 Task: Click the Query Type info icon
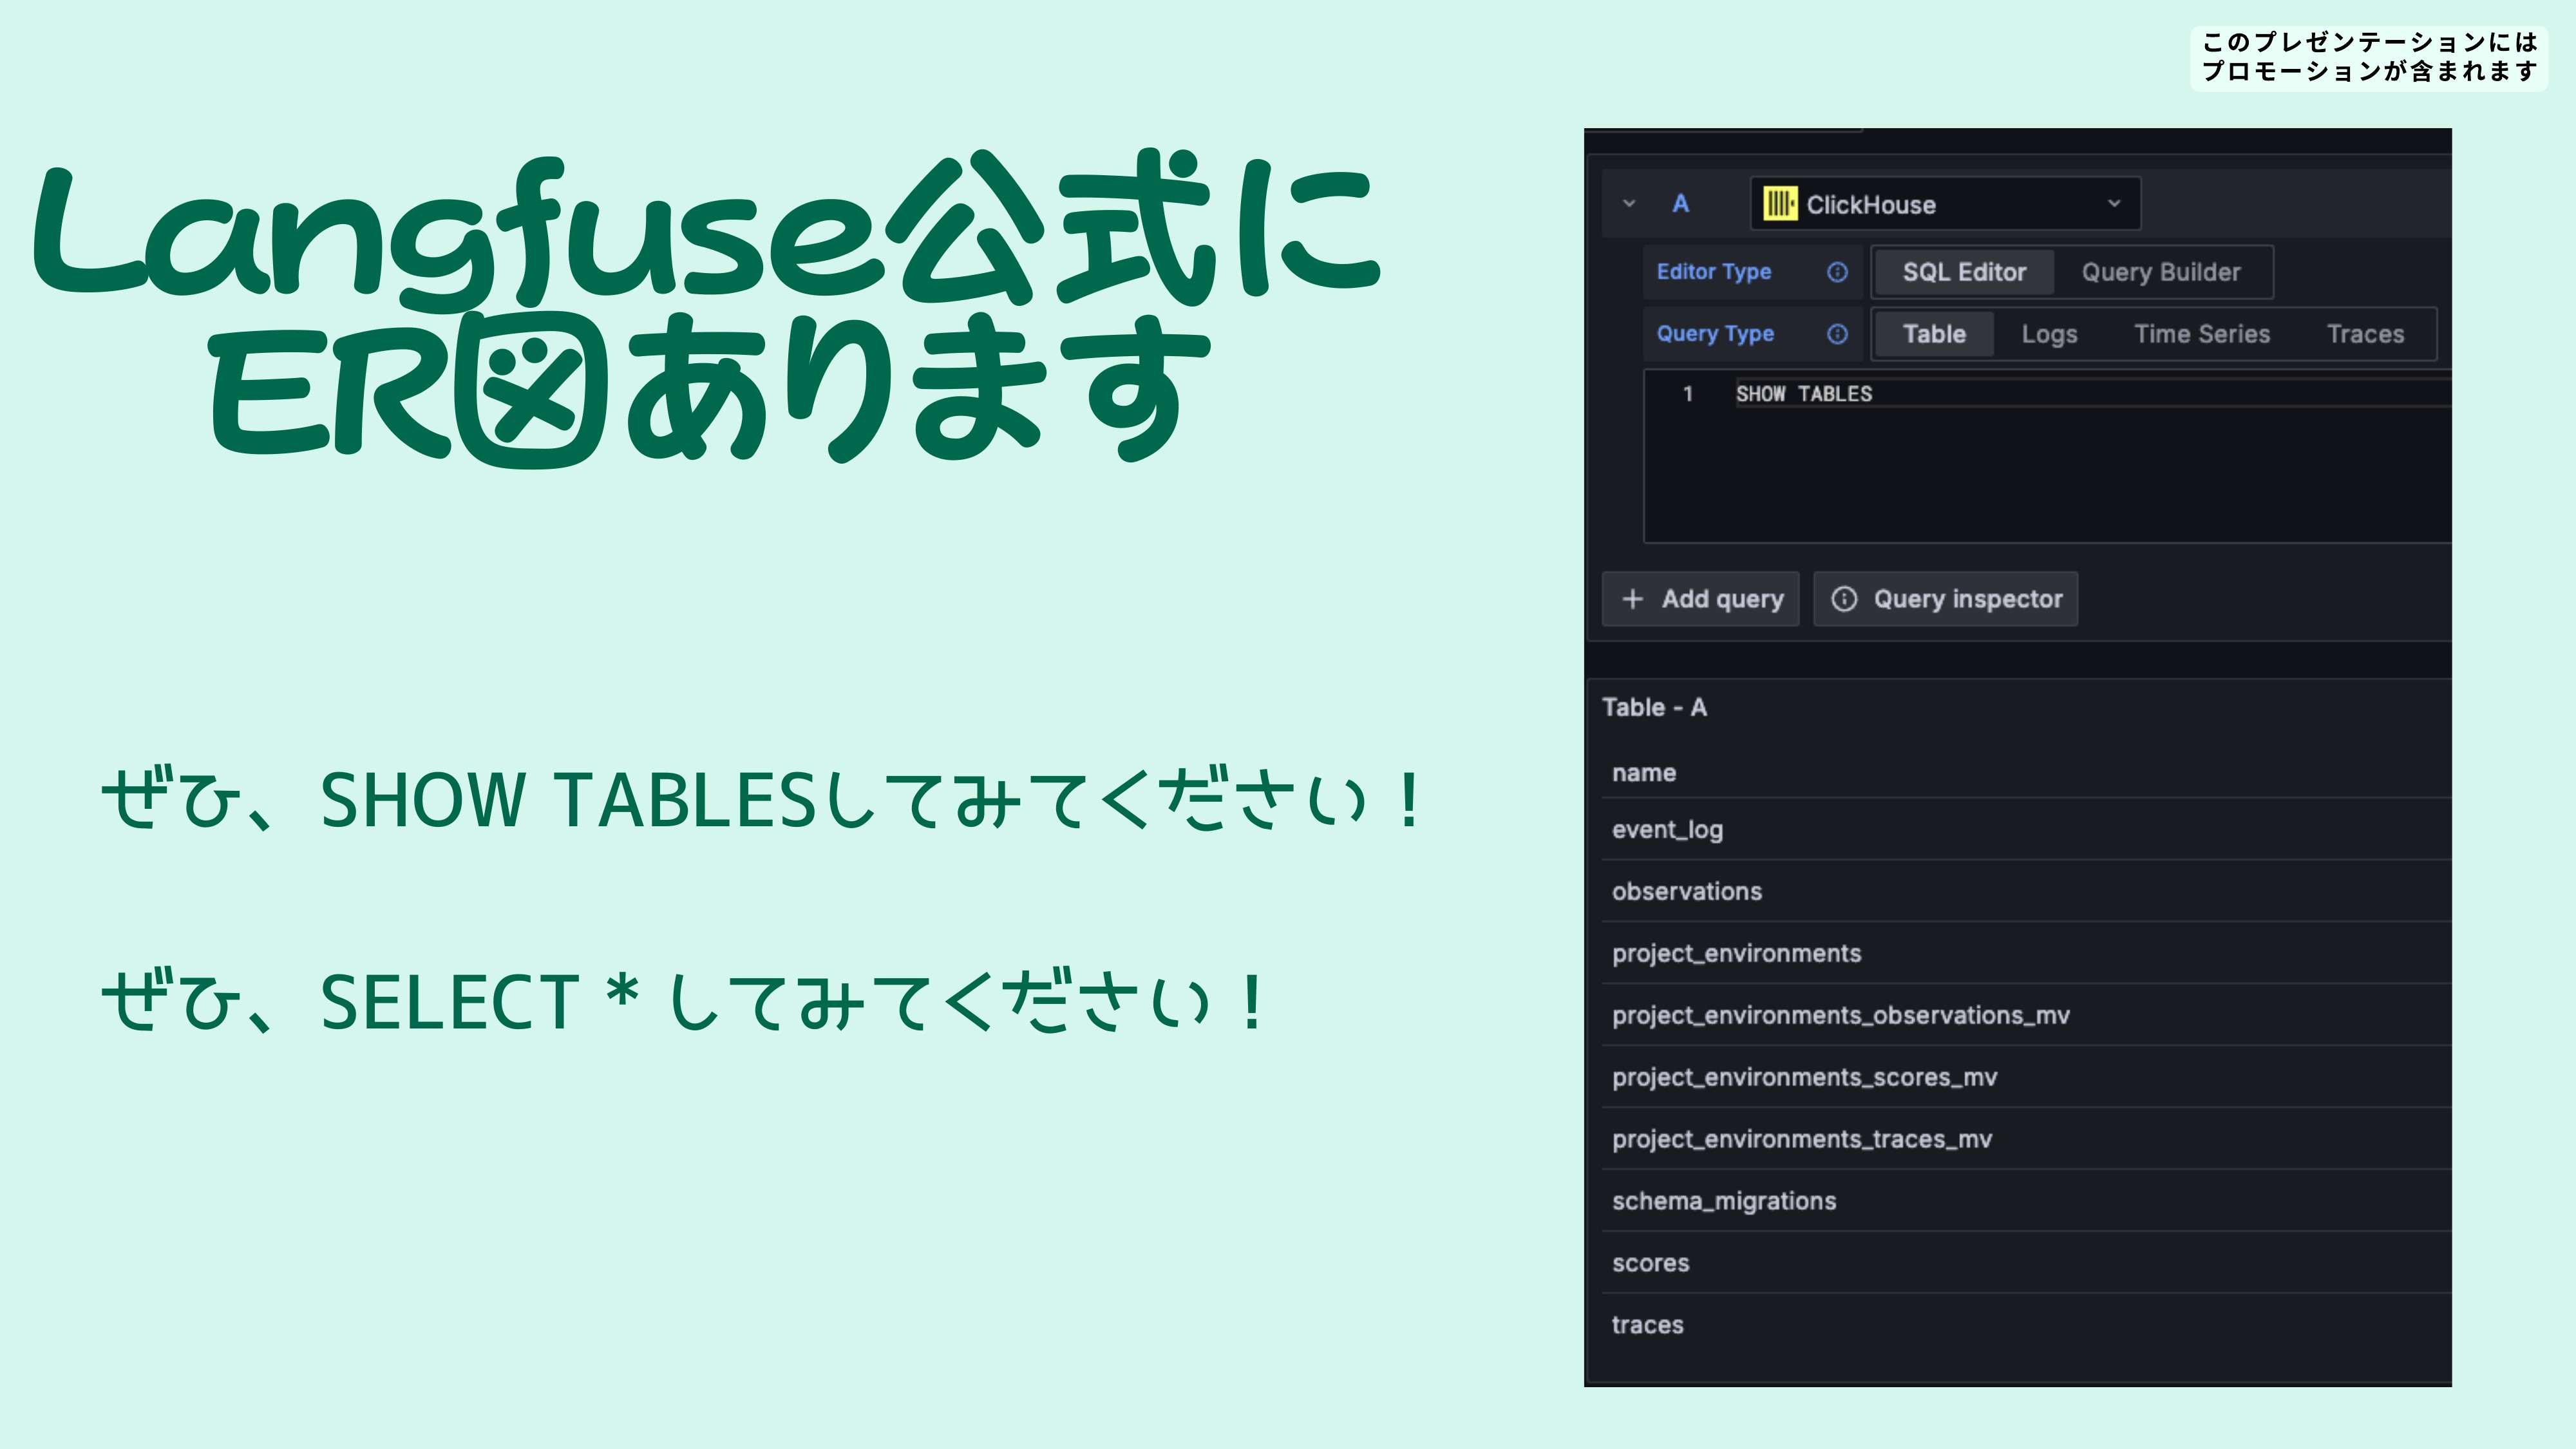click(1837, 334)
